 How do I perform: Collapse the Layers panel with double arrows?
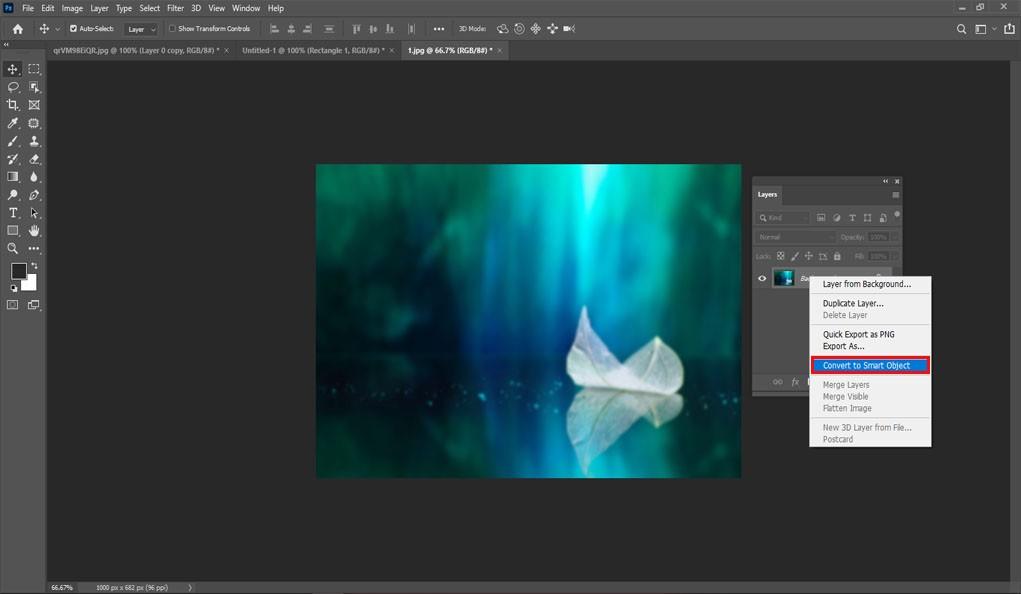(x=886, y=181)
